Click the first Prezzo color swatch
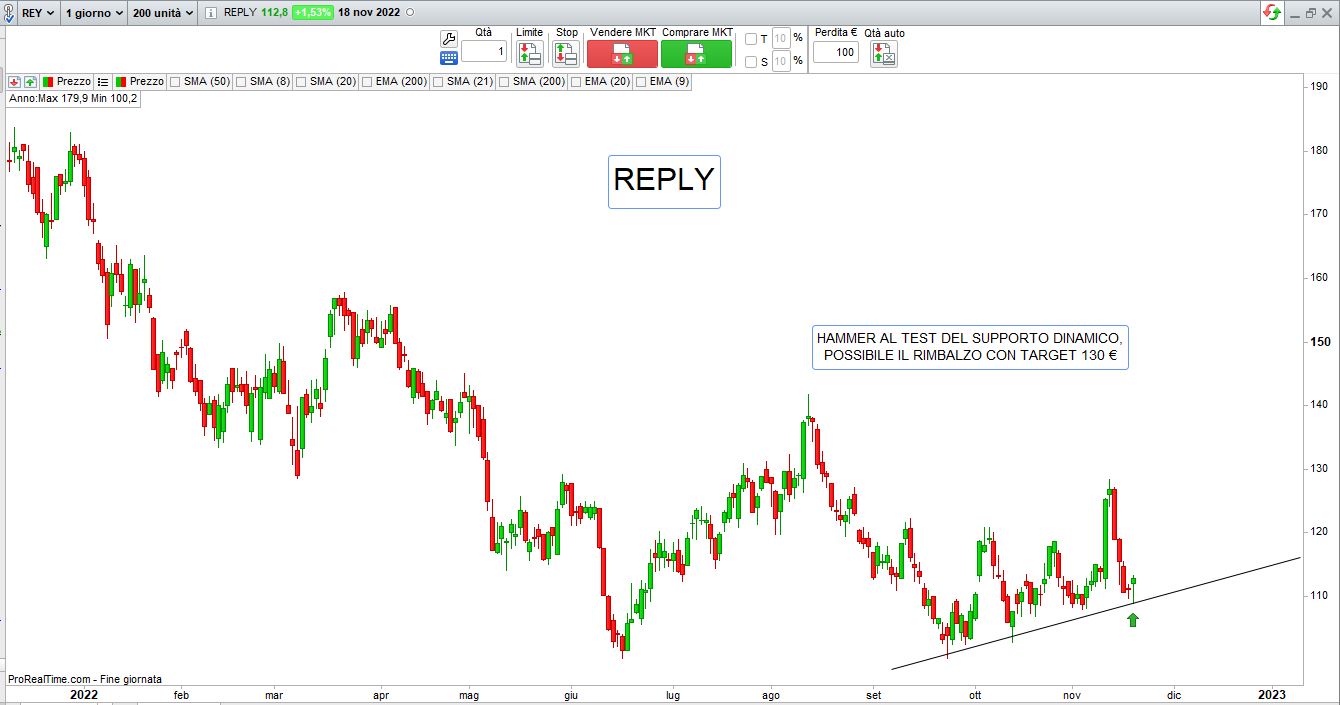Viewport: 1340px width, 705px height. point(48,81)
